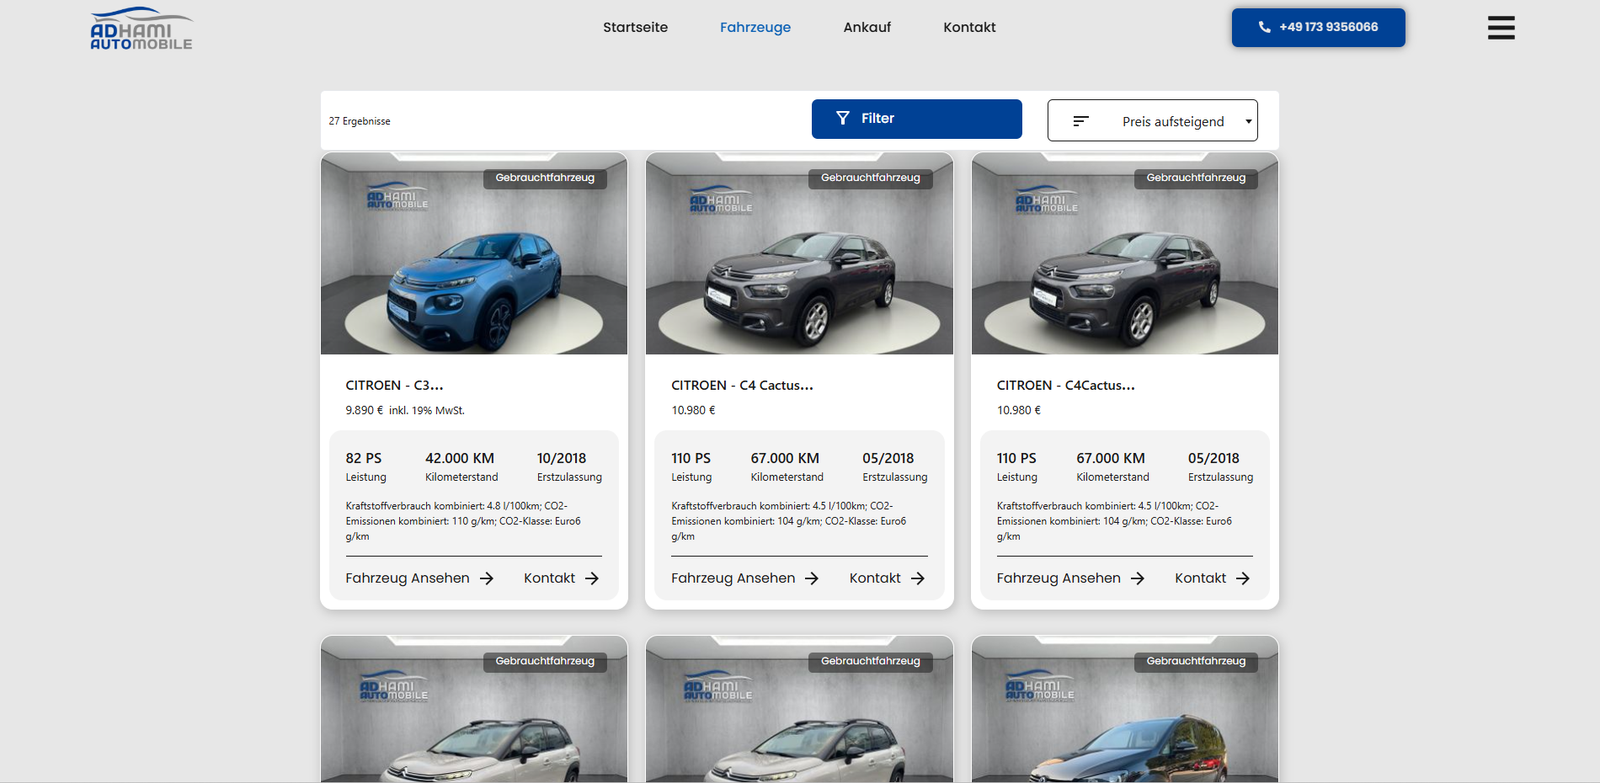
Task: Navigate to Kontakt in the top menu
Action: point(969,27)
